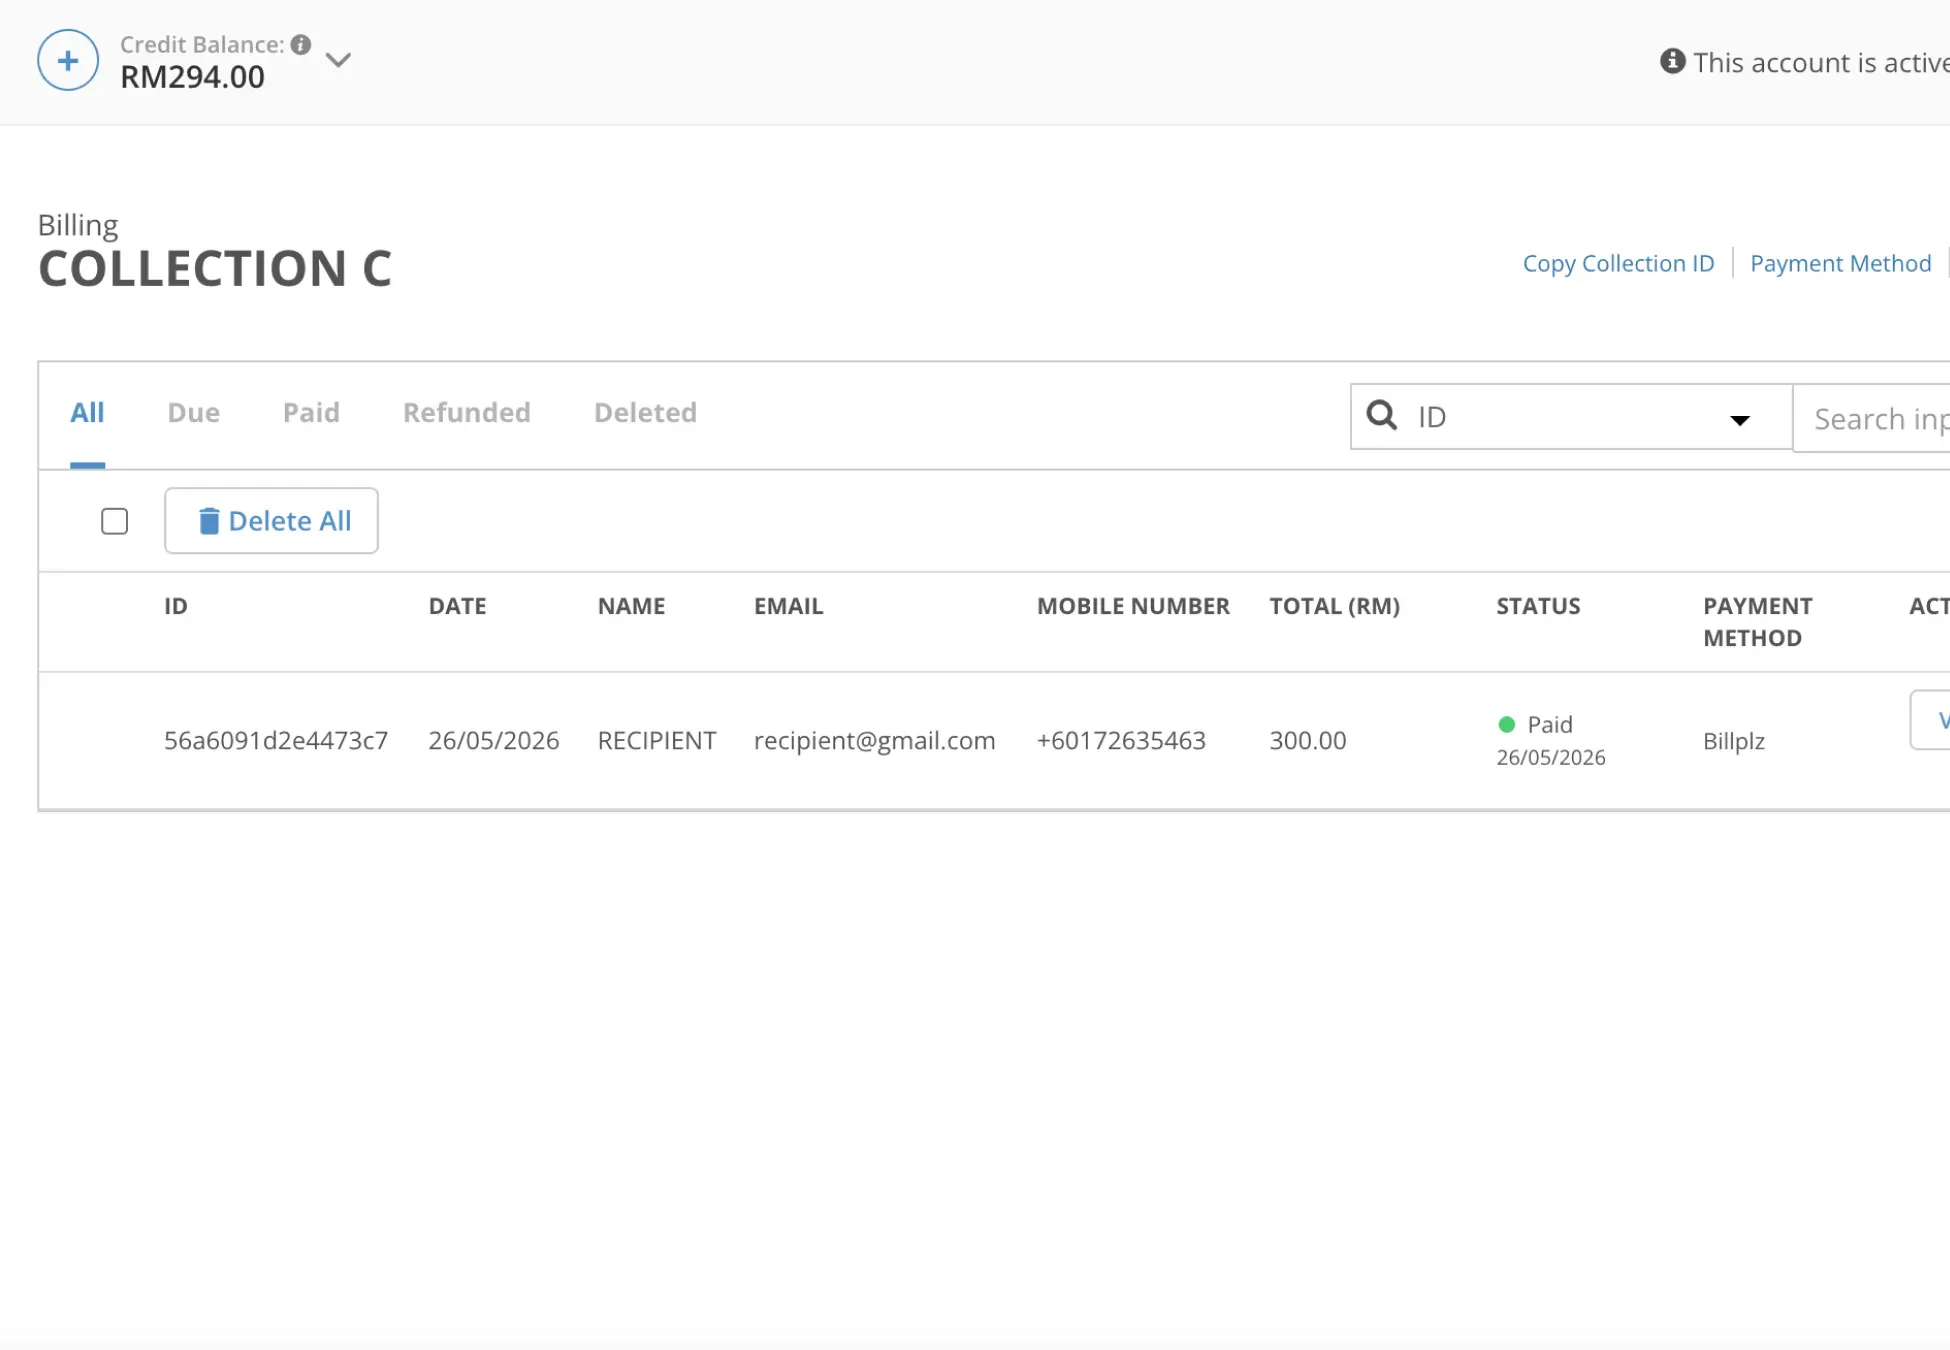1950x1350 pixels.
Task: Click the RECIPIENT name cell
Action: pos(656,740)
